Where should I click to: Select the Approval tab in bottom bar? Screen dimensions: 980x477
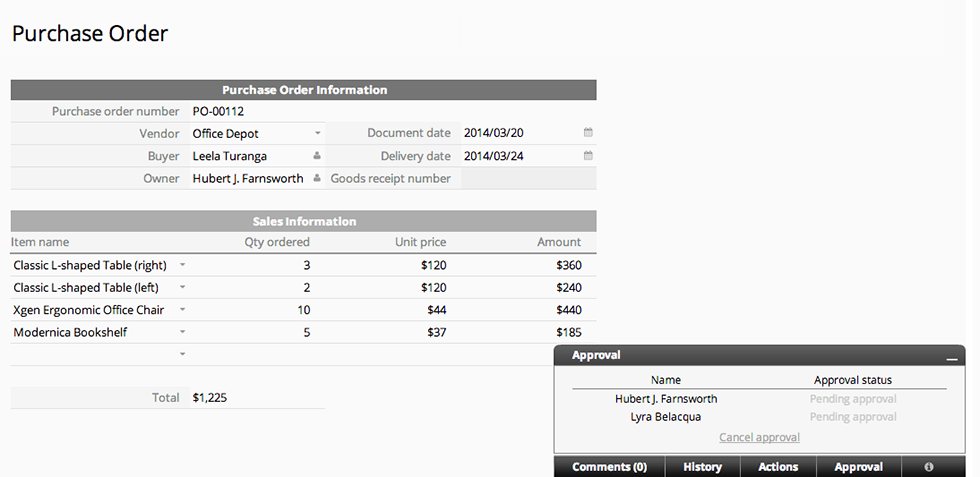[x=858, y=467]
